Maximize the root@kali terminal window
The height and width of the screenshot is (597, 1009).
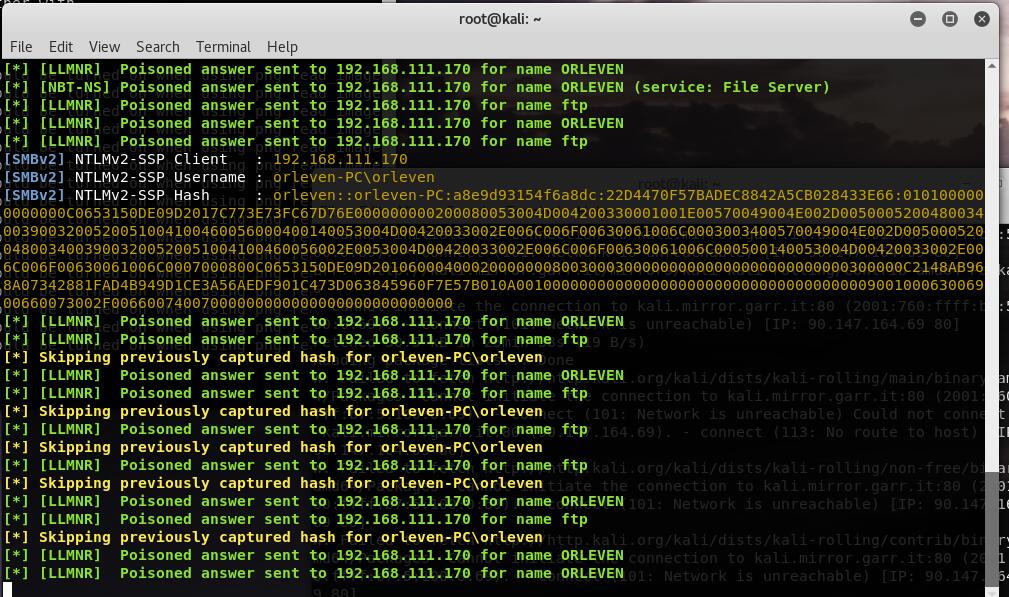[950, 18]
